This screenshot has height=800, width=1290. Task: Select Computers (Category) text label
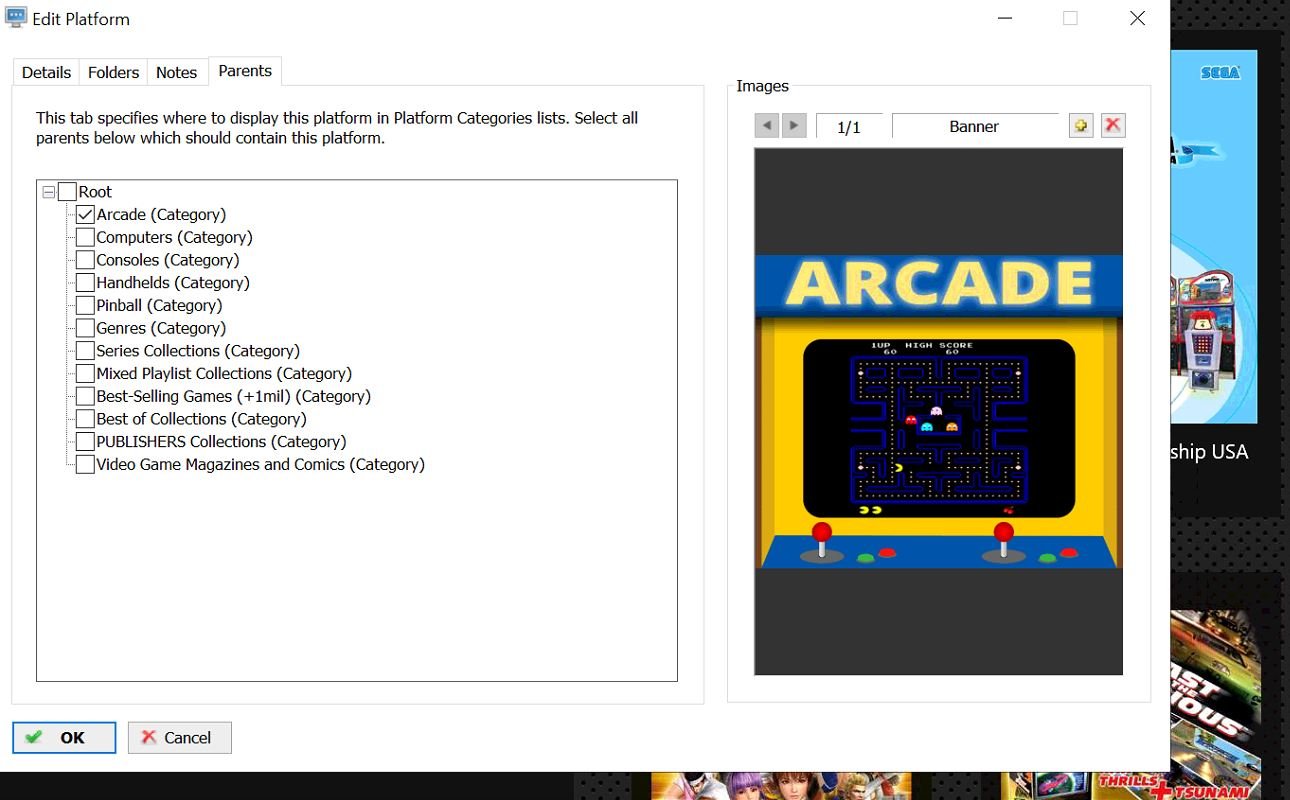tap(174, 237)
